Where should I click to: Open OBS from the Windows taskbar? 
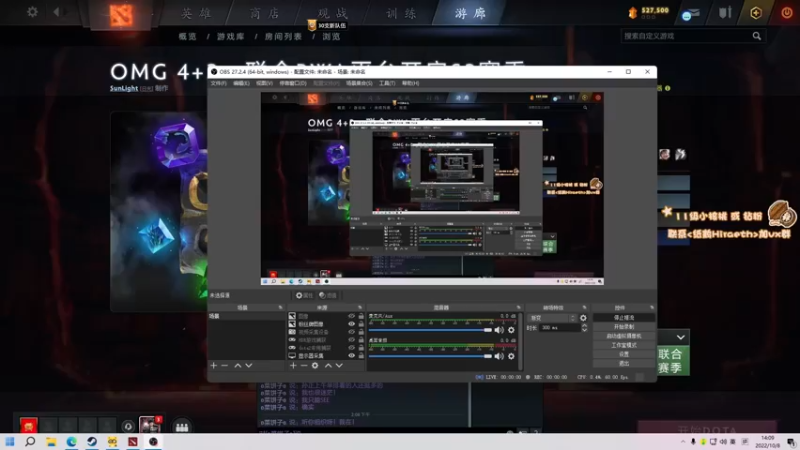pos(153,442)
